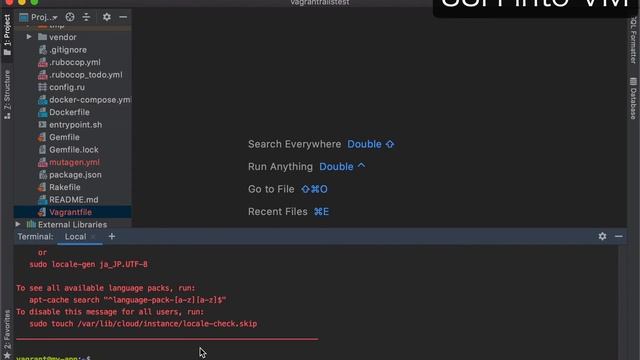Expand External Libraries node
The height and width of the screenshot is (360, 640).
click(18, 224)
